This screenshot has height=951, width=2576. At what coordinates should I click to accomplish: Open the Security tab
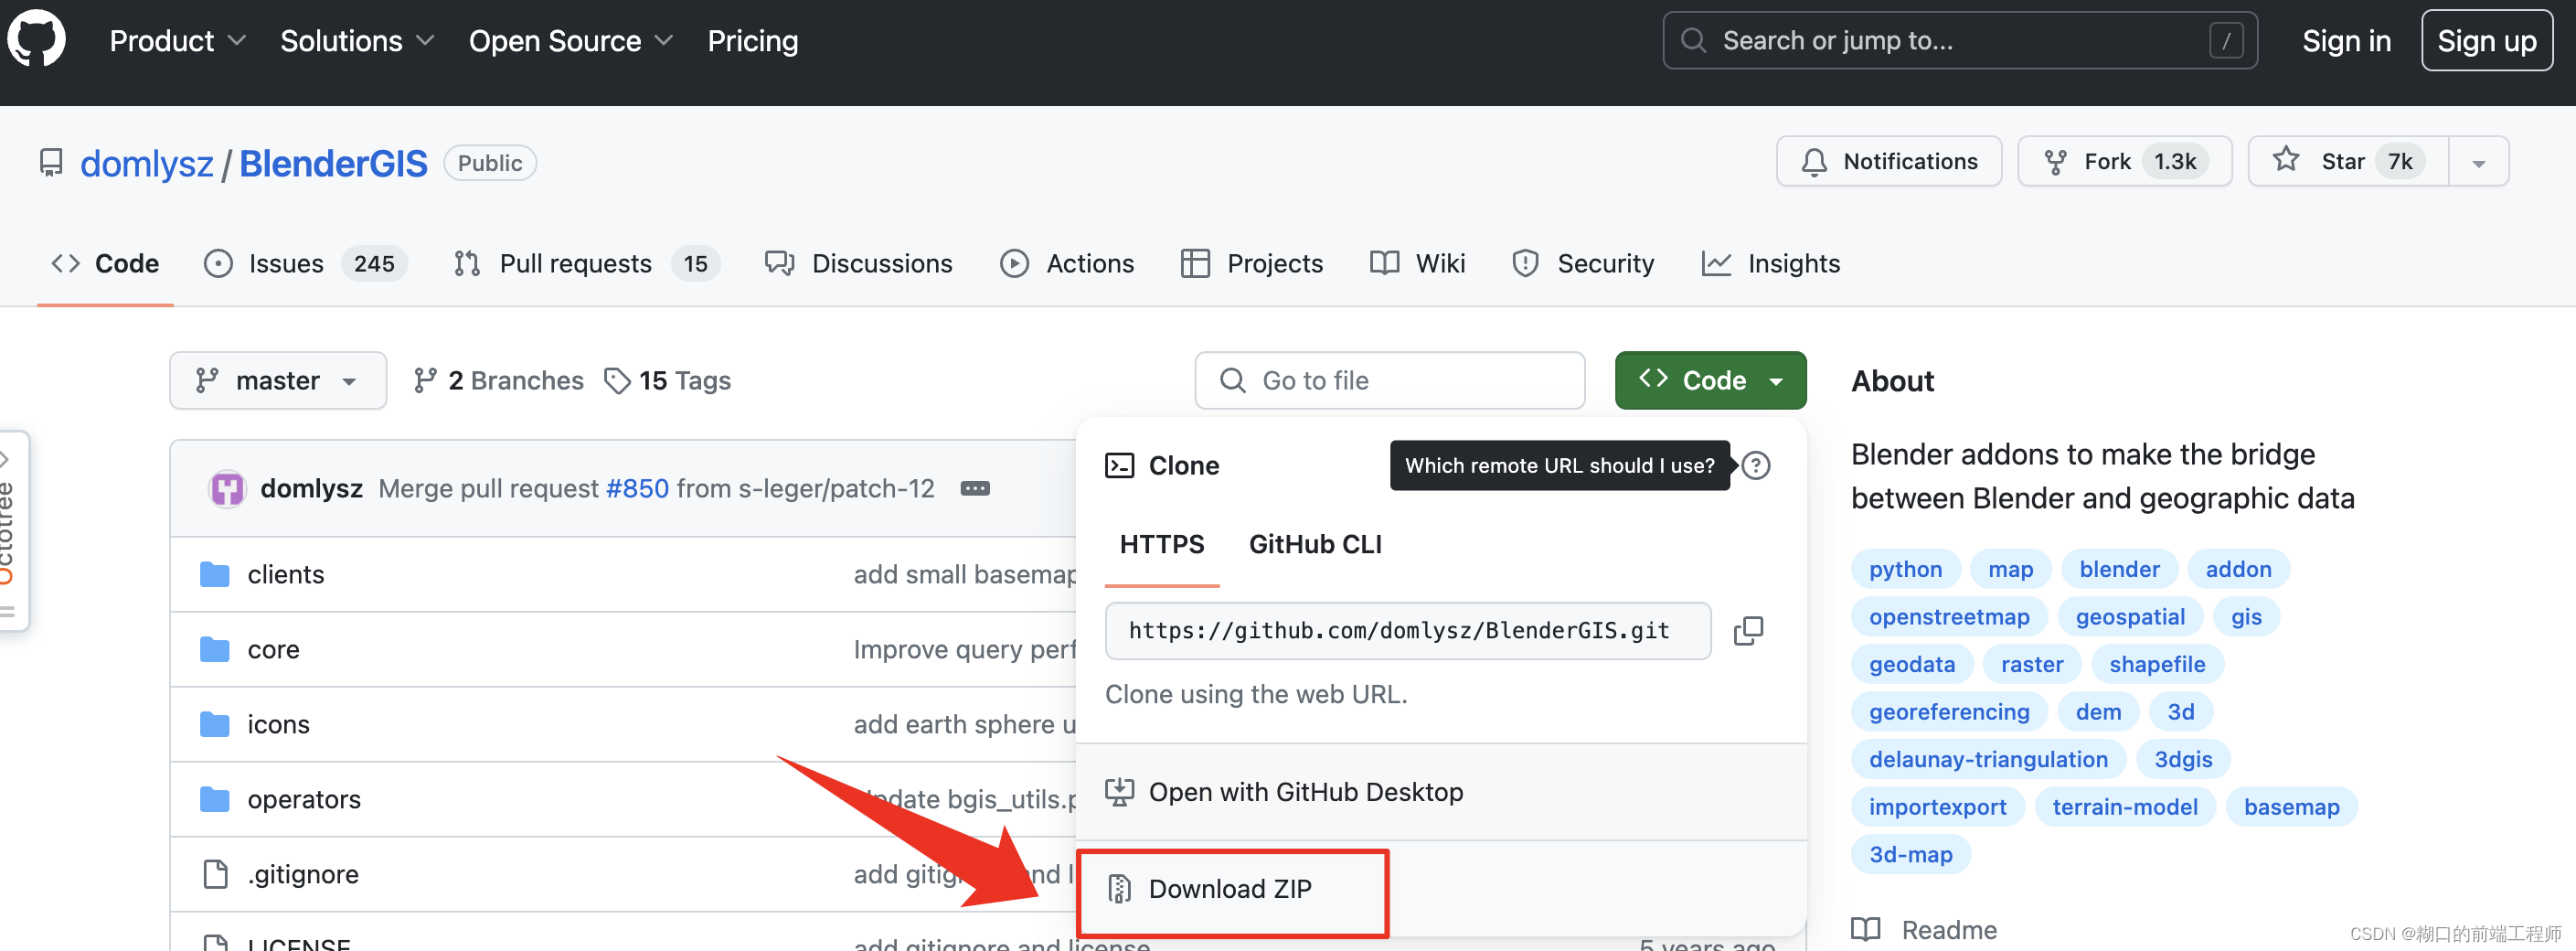(1582, 264)
